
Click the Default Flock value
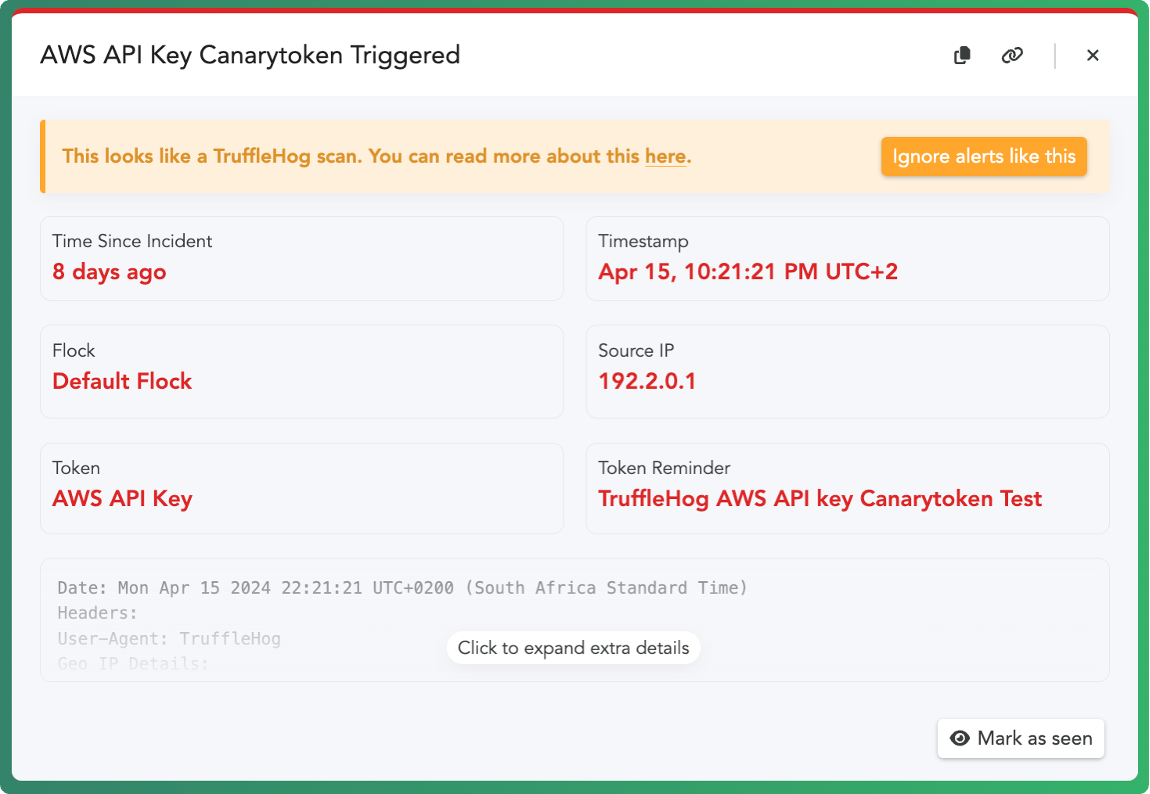122,381
